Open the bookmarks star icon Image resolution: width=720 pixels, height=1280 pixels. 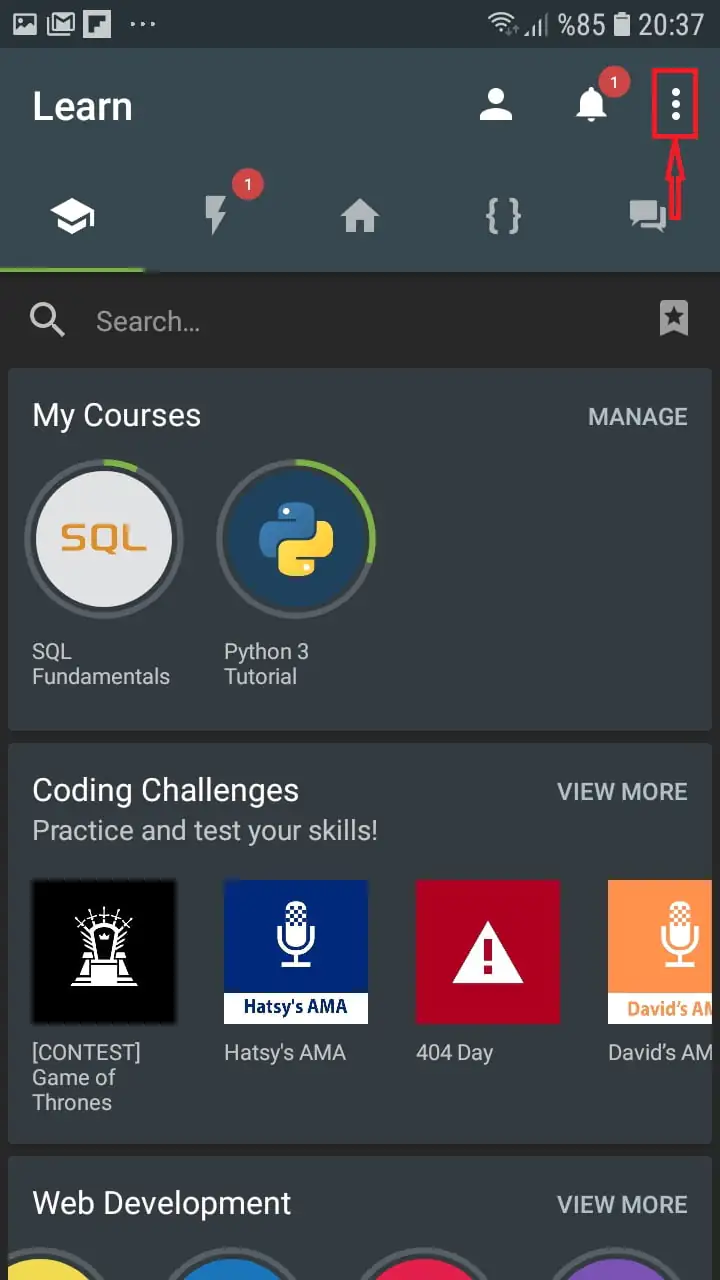pyautogui.click(x=674, y=319)
